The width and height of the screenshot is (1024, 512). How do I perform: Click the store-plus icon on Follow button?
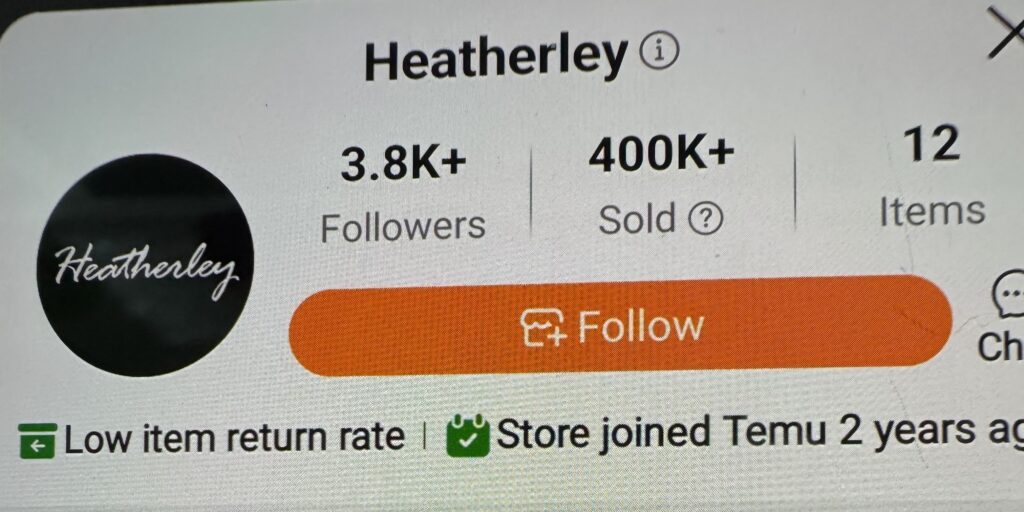tap(543, 326)
